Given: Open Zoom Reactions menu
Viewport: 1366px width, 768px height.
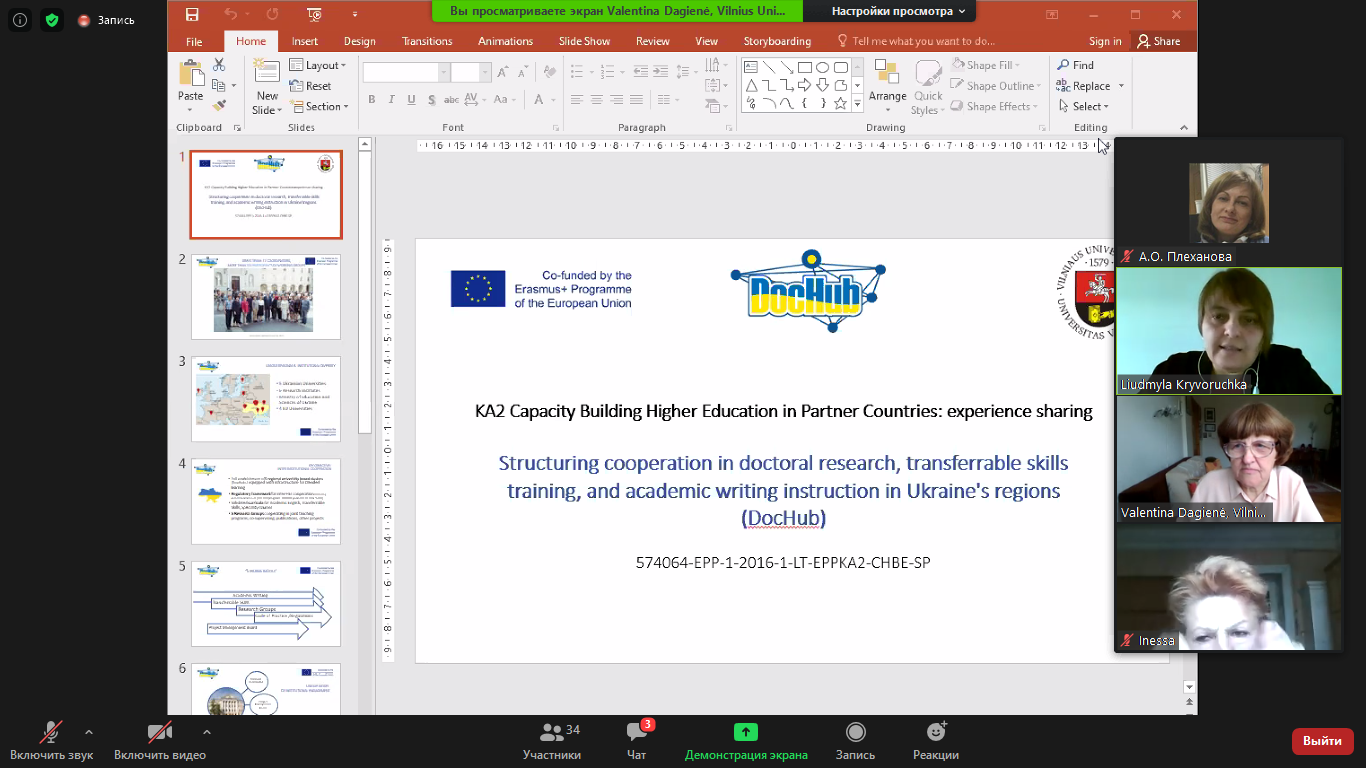Looking at the screenshot, I should click(936, 742).
